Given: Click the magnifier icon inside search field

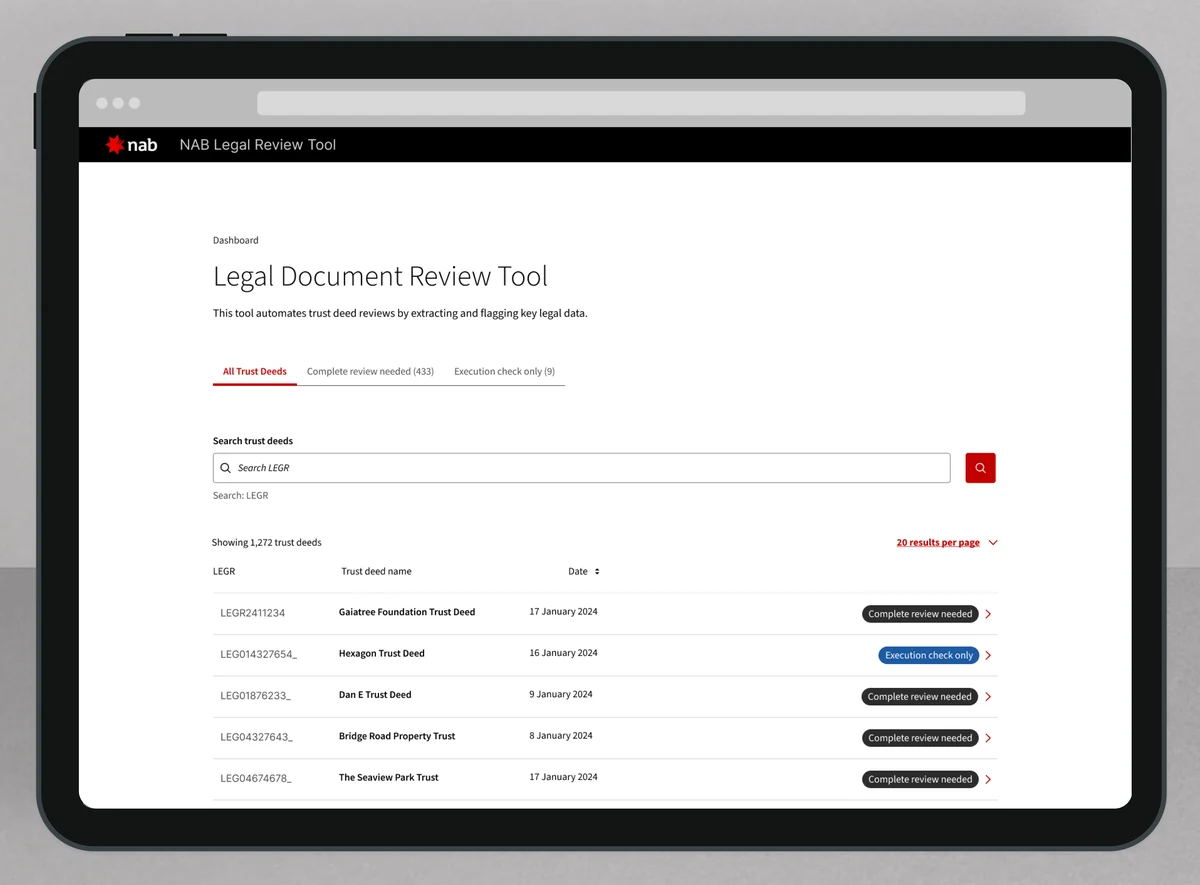Looking at the screenshot, I should coord(226,468).
